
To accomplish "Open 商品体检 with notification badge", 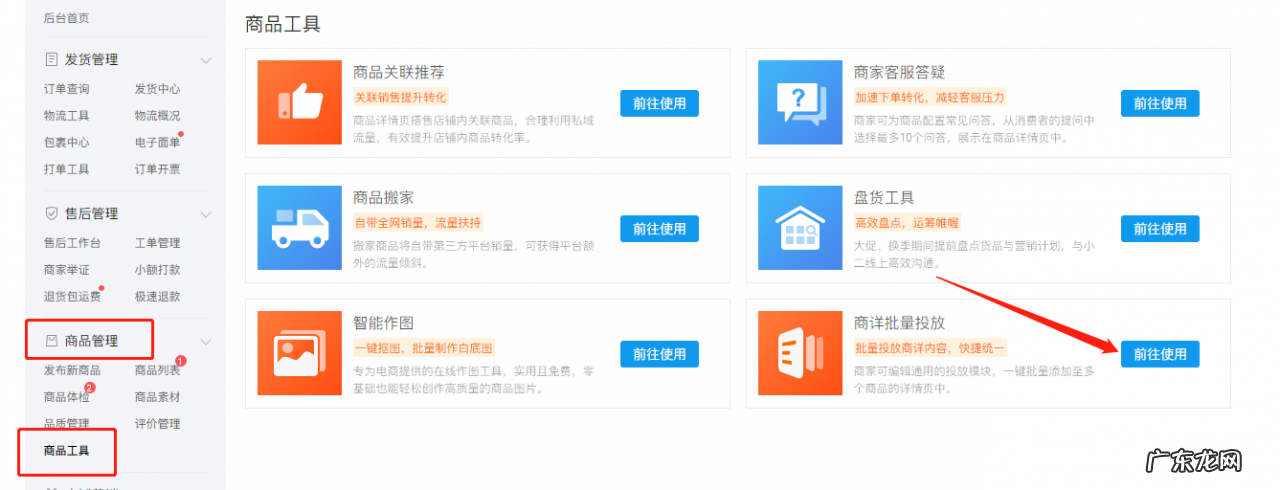I will [67, 398].
